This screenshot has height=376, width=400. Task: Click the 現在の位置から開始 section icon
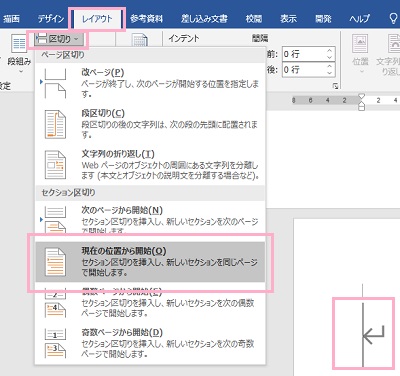(x=55, y=262)
